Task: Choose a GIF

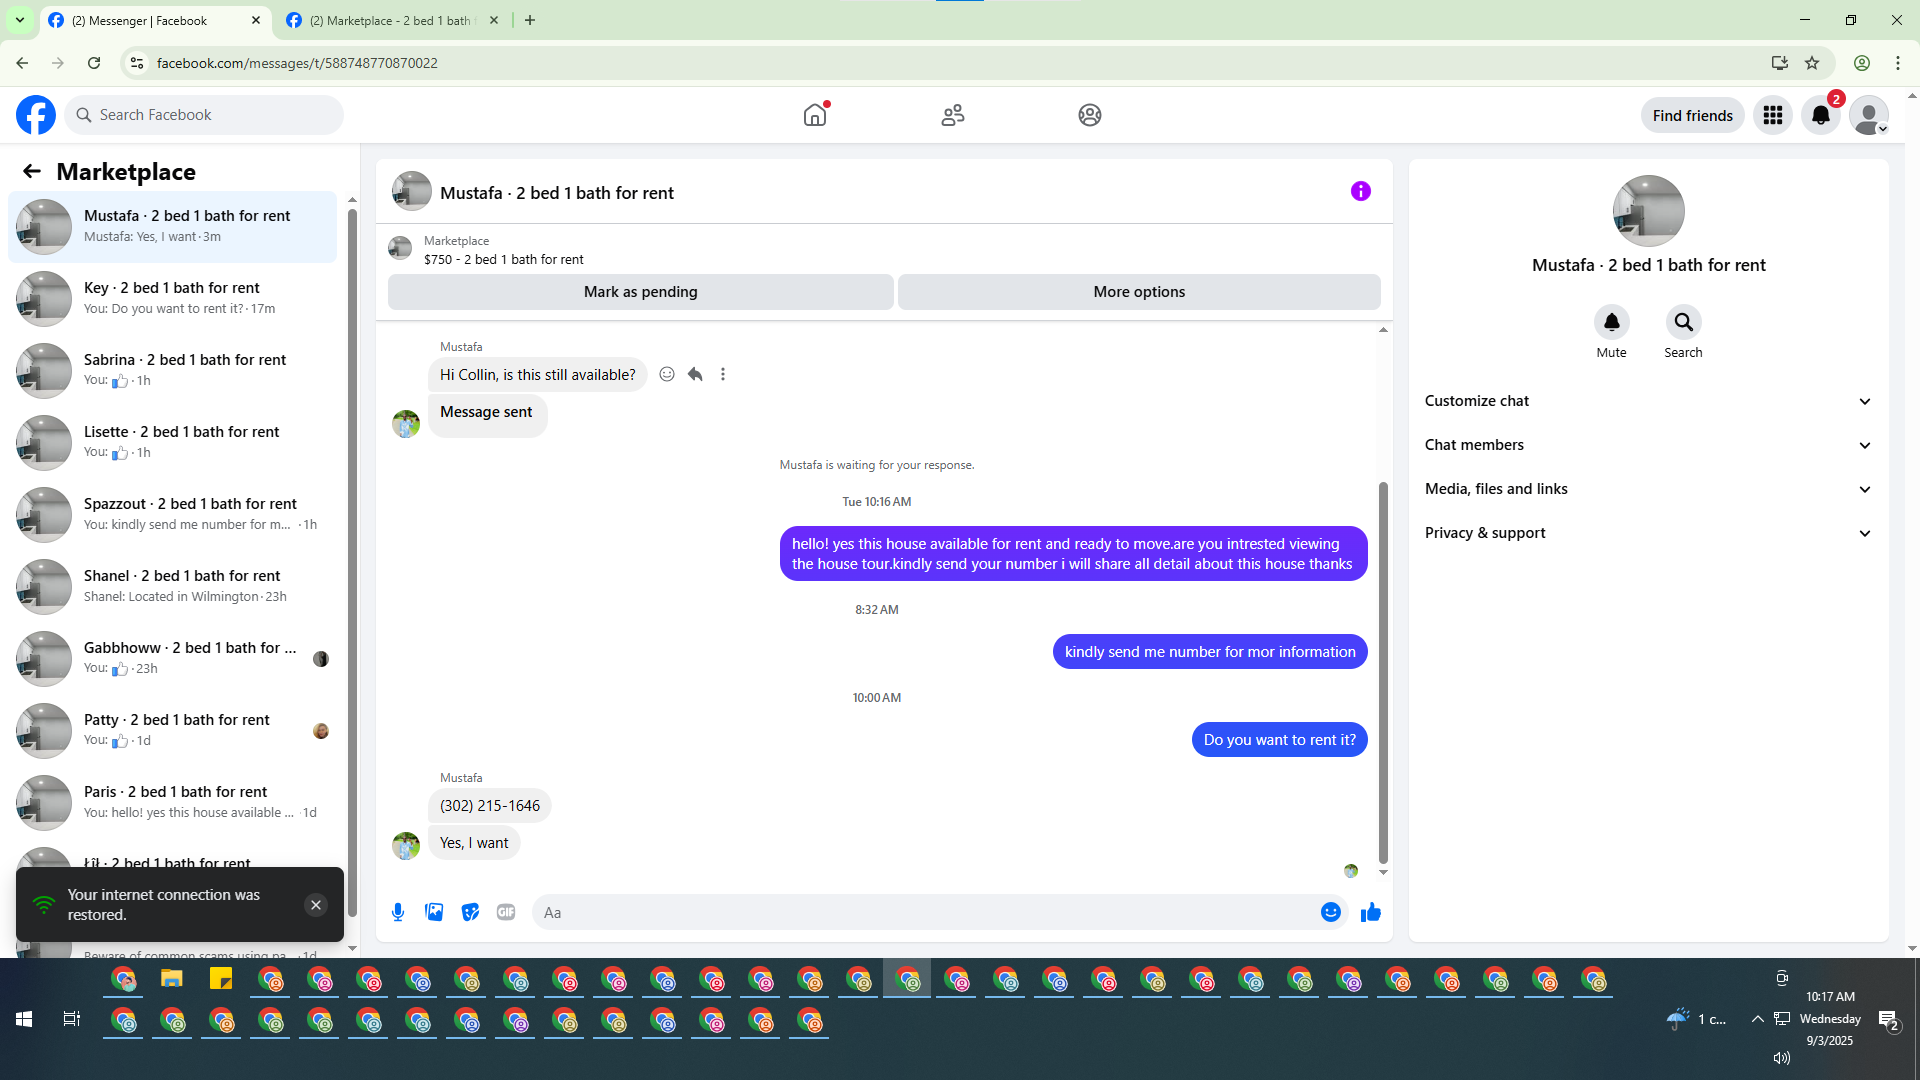Action: click(506, 912)
